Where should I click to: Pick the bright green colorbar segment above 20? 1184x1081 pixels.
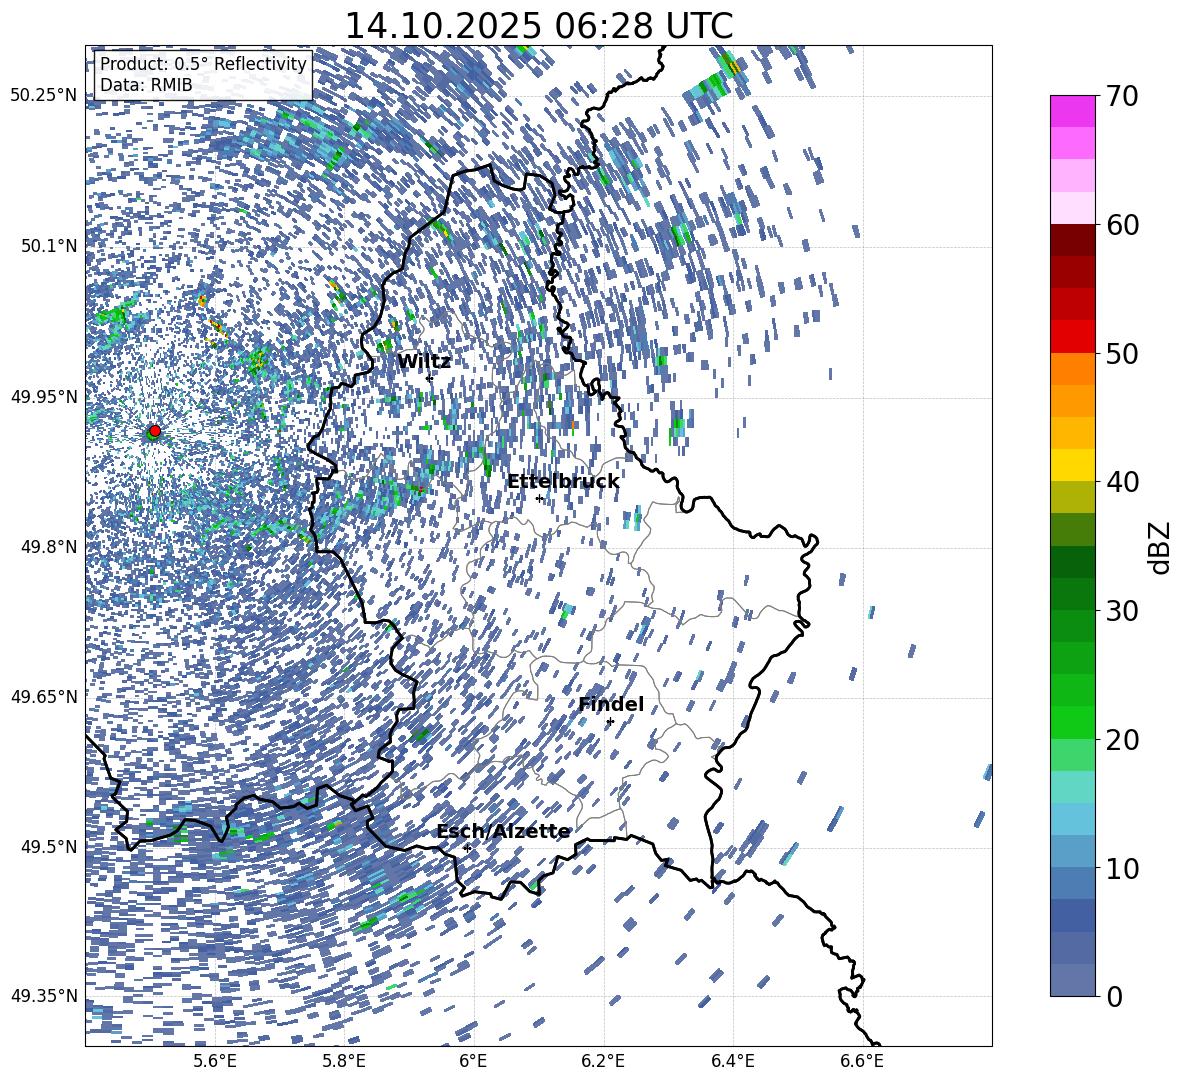point(1072,722)
